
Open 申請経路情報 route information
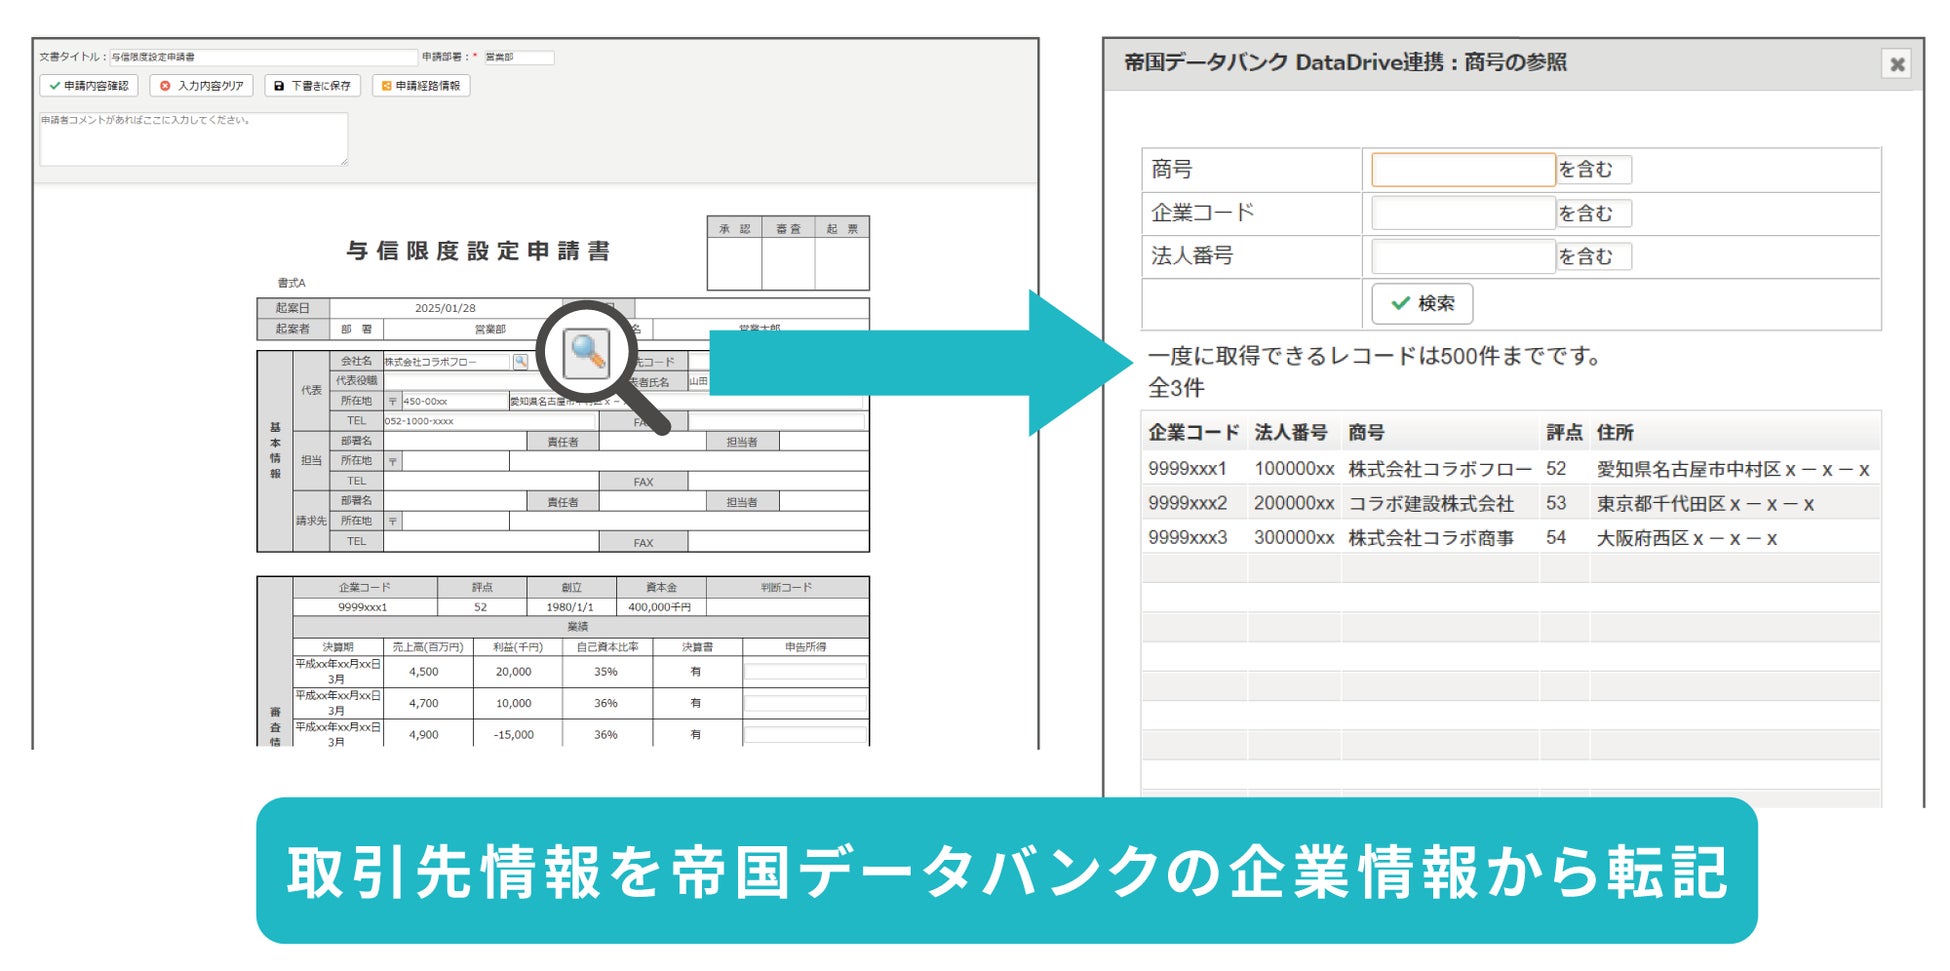420,86
